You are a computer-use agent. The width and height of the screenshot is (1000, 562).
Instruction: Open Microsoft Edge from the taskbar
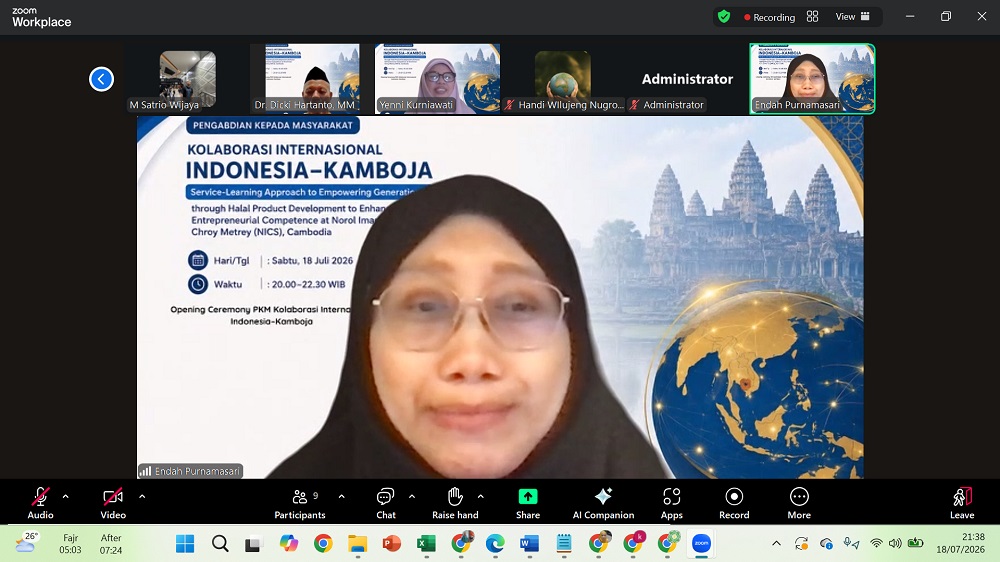coord(495,544)
